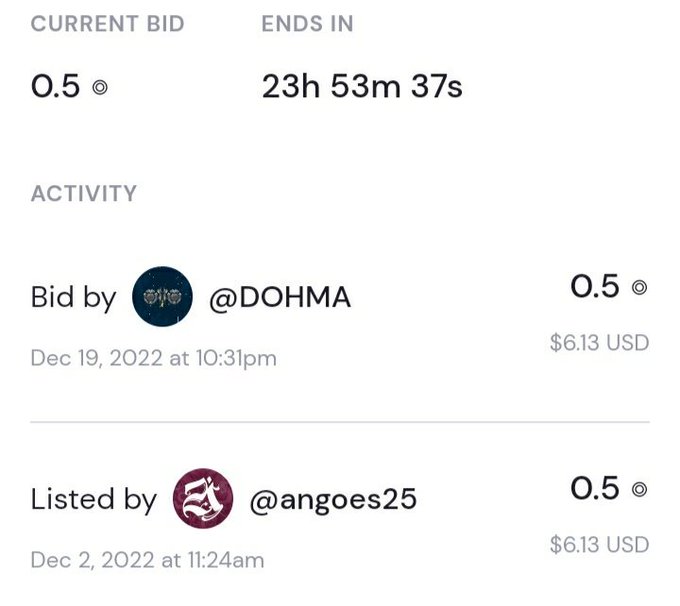
Task: Visit the @DOHMA username link
Action: pyautogui.click(x=280, y=298)
